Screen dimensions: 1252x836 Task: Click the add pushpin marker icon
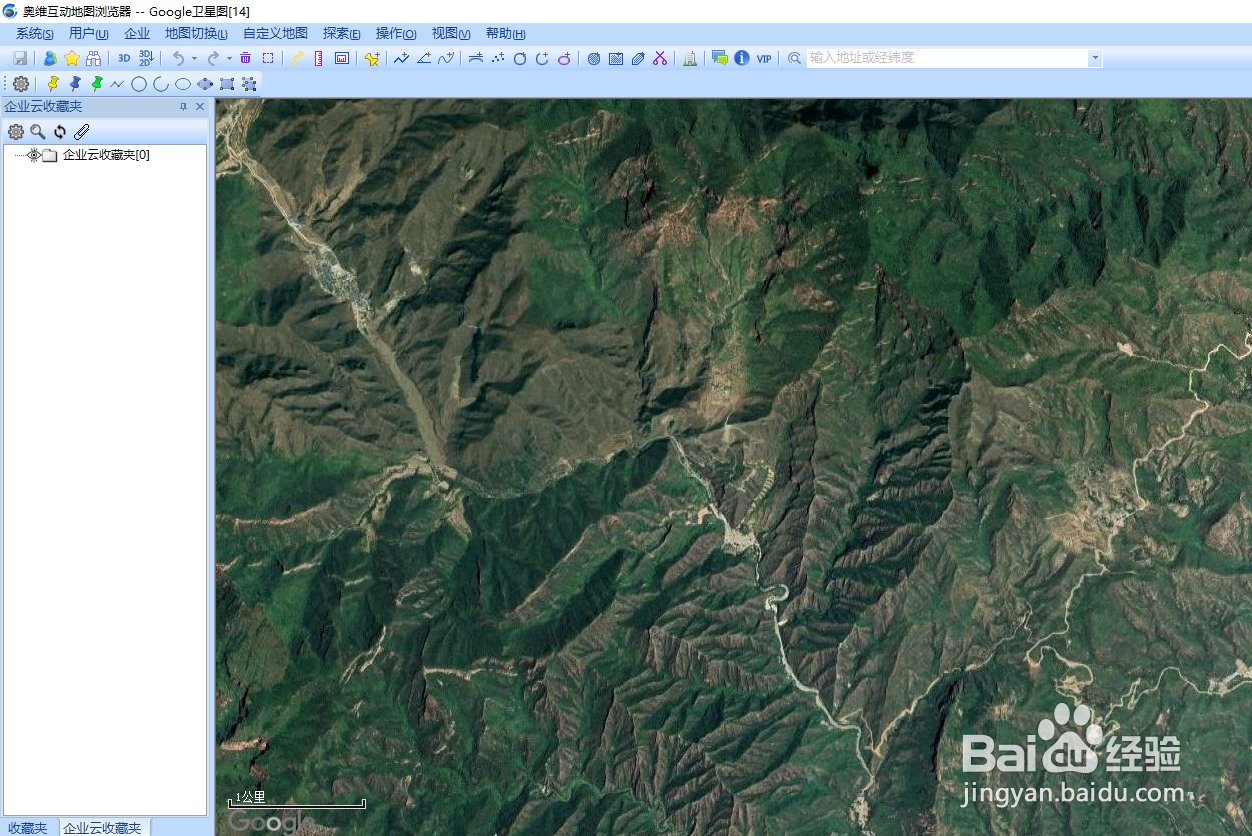tap(372, 59)
